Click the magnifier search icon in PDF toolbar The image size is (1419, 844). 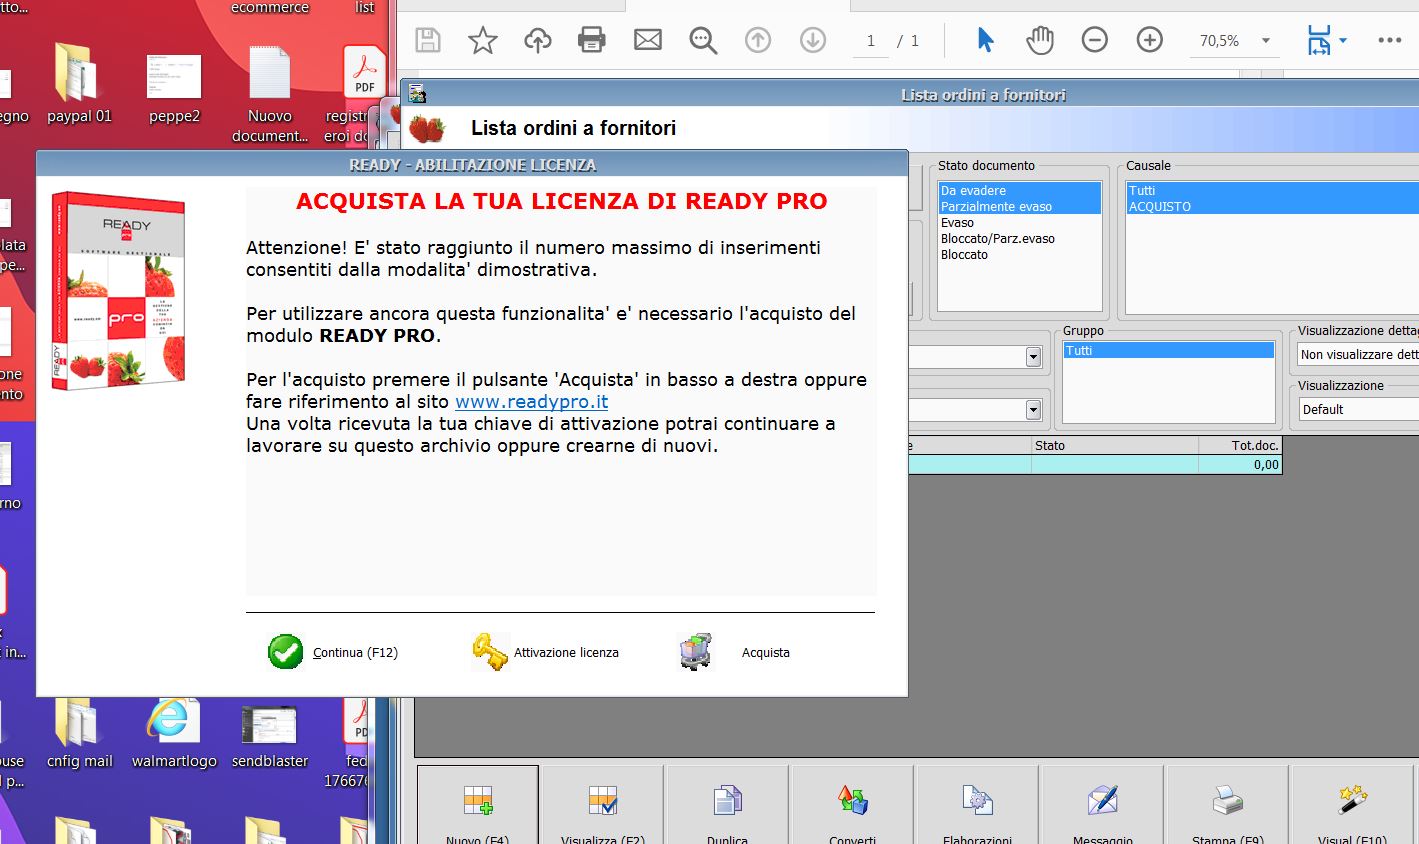pyautogui.click(x=703, y=40)
